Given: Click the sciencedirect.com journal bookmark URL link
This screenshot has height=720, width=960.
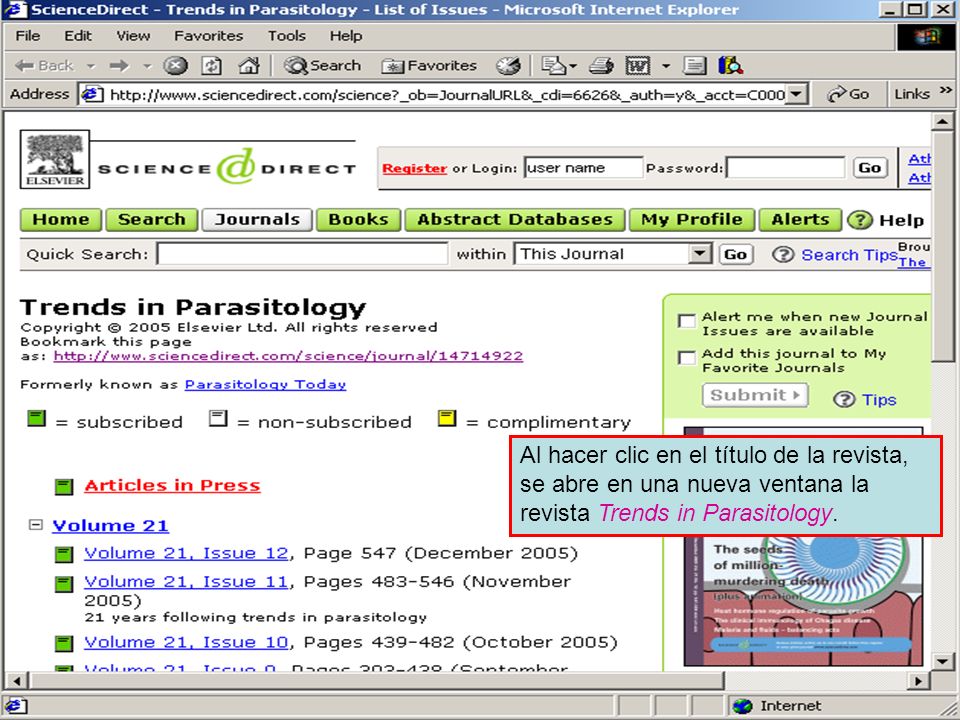Looking at the screenshot, I should (288, 356).
